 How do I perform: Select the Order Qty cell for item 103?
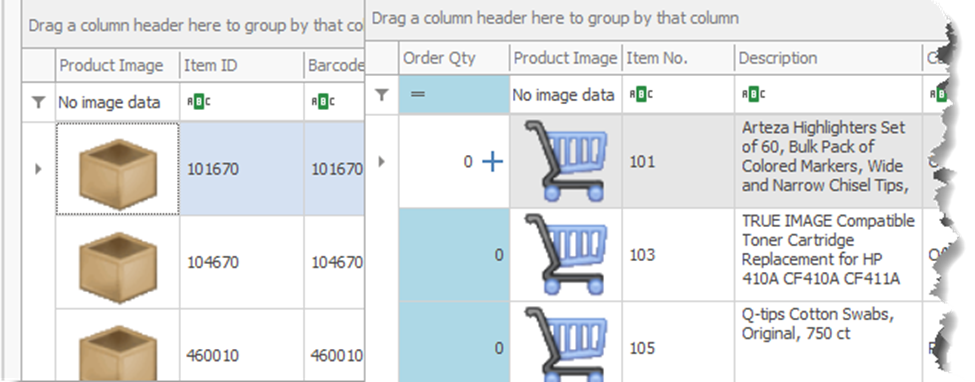pyautogui.click(x=454, y=255)
